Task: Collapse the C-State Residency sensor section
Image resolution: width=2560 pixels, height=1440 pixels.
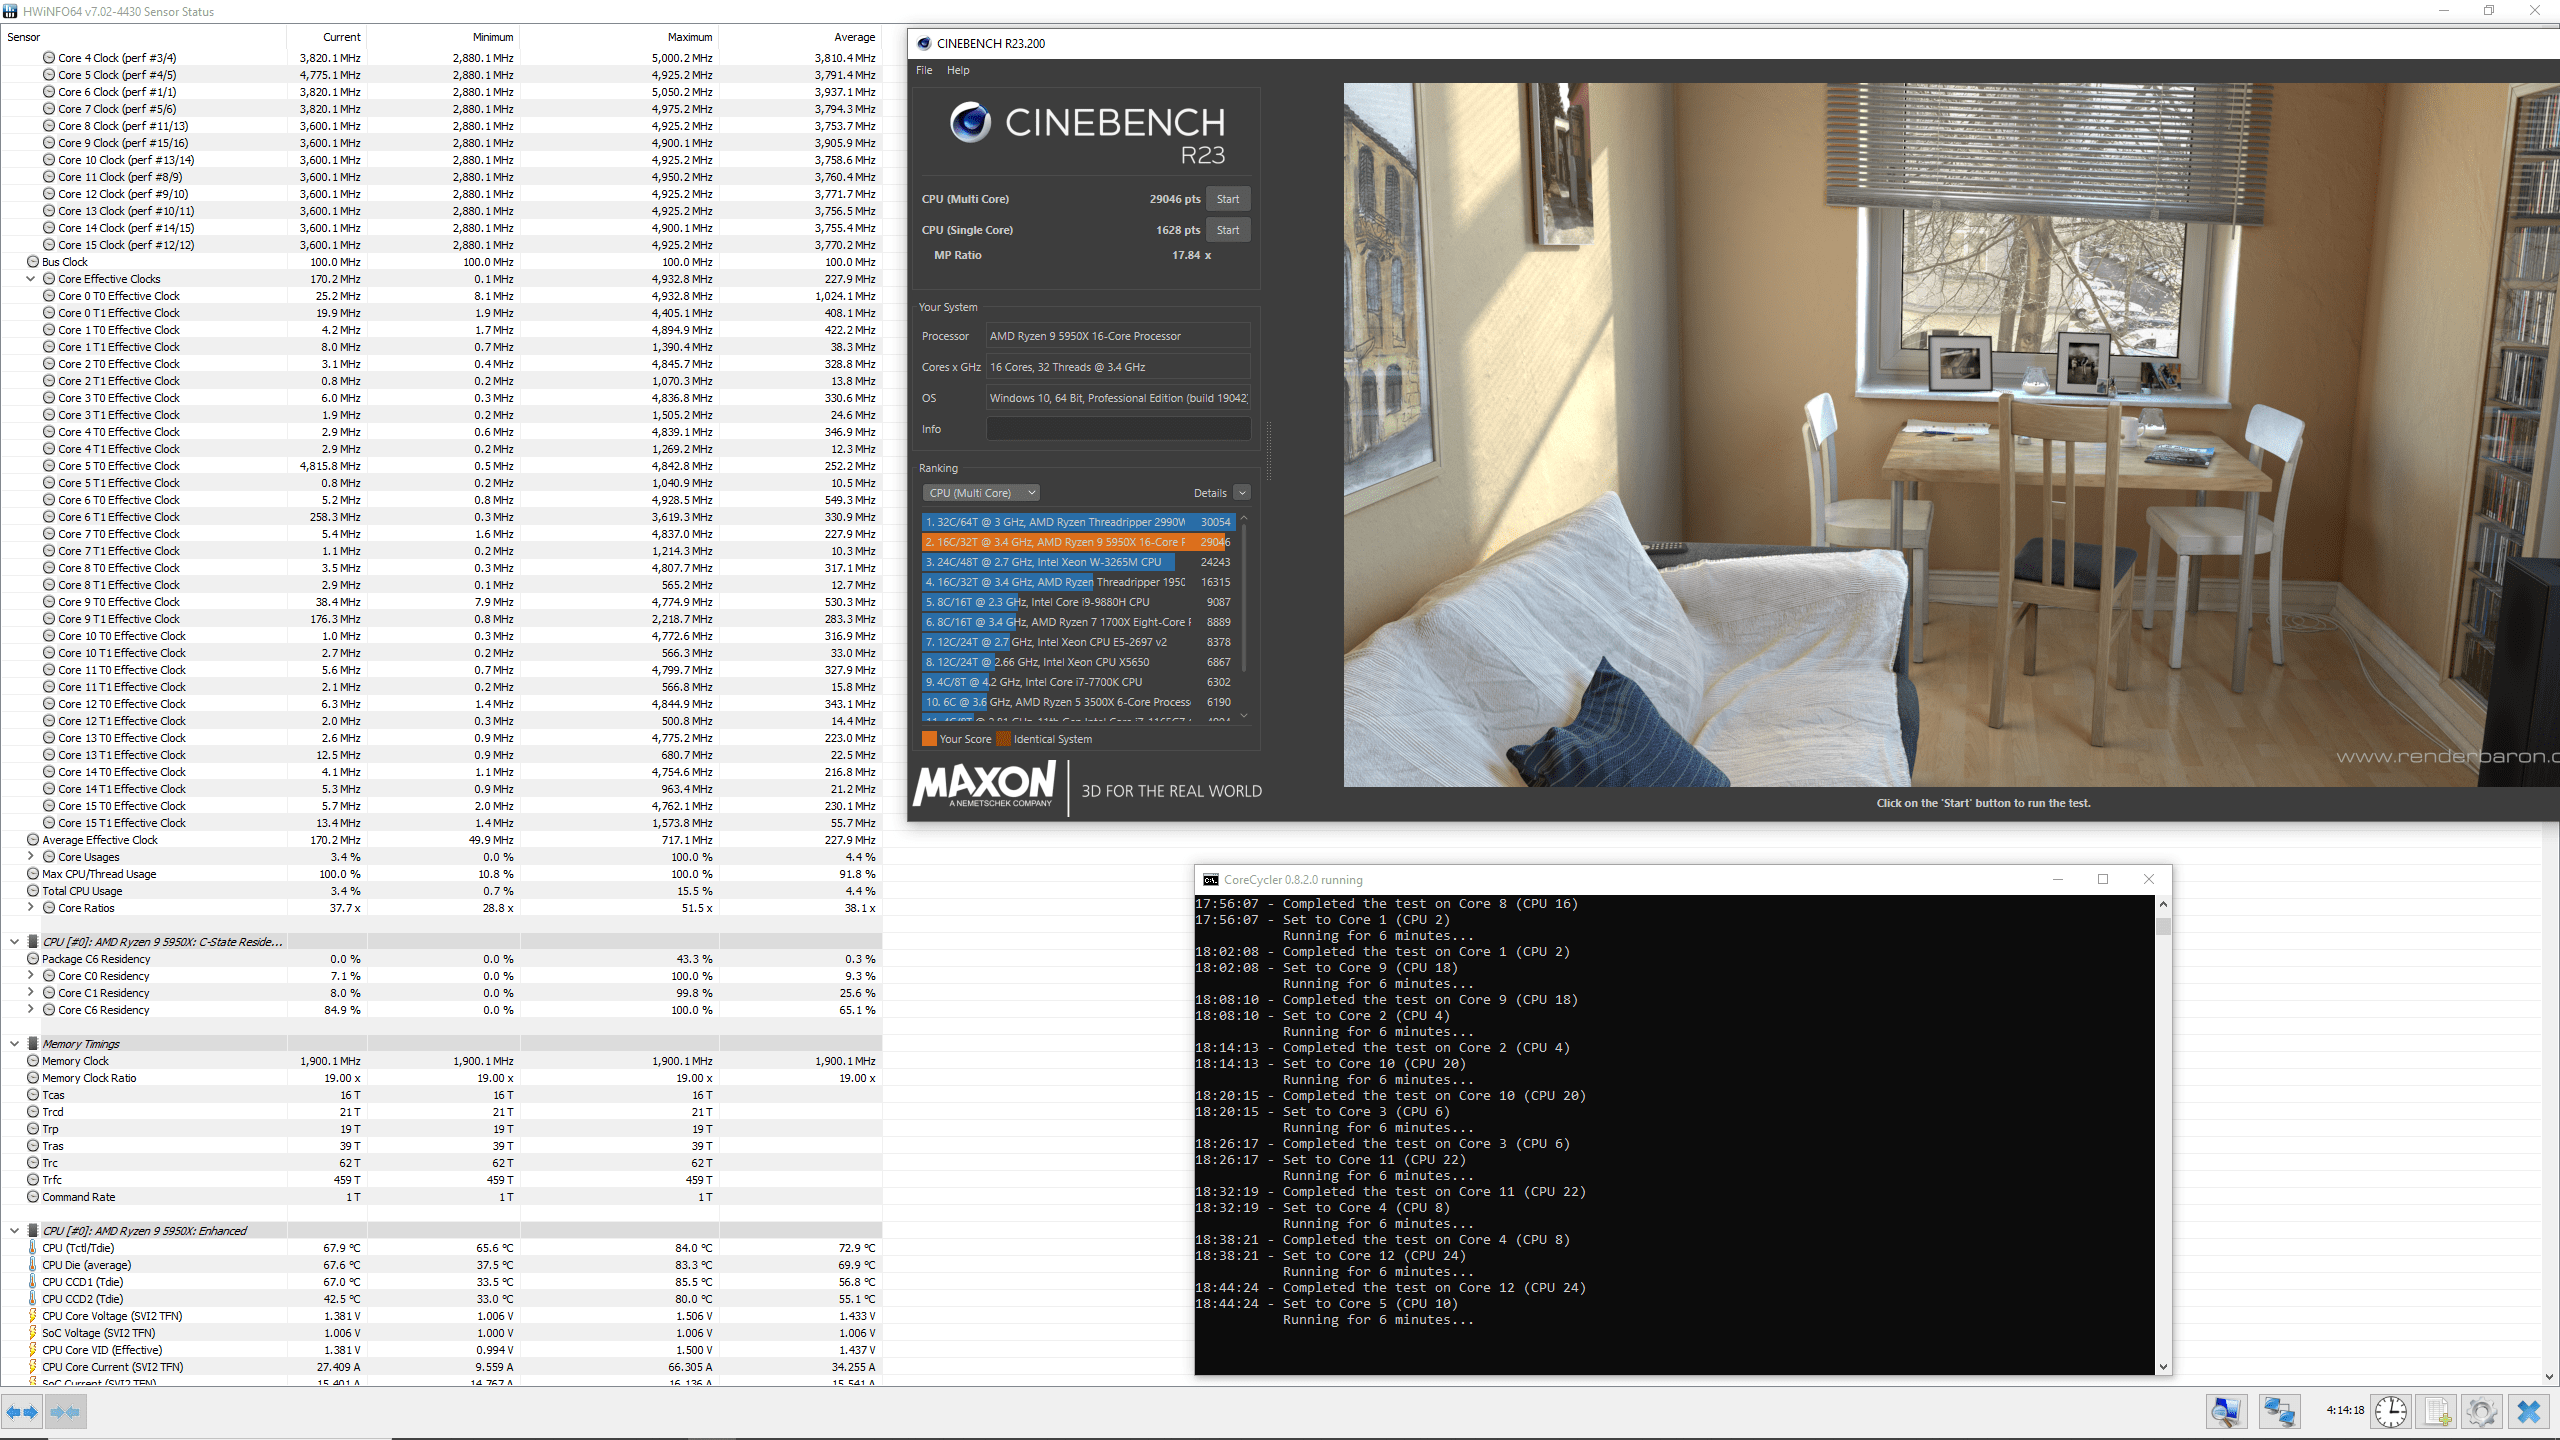Action: pos(14,942)
